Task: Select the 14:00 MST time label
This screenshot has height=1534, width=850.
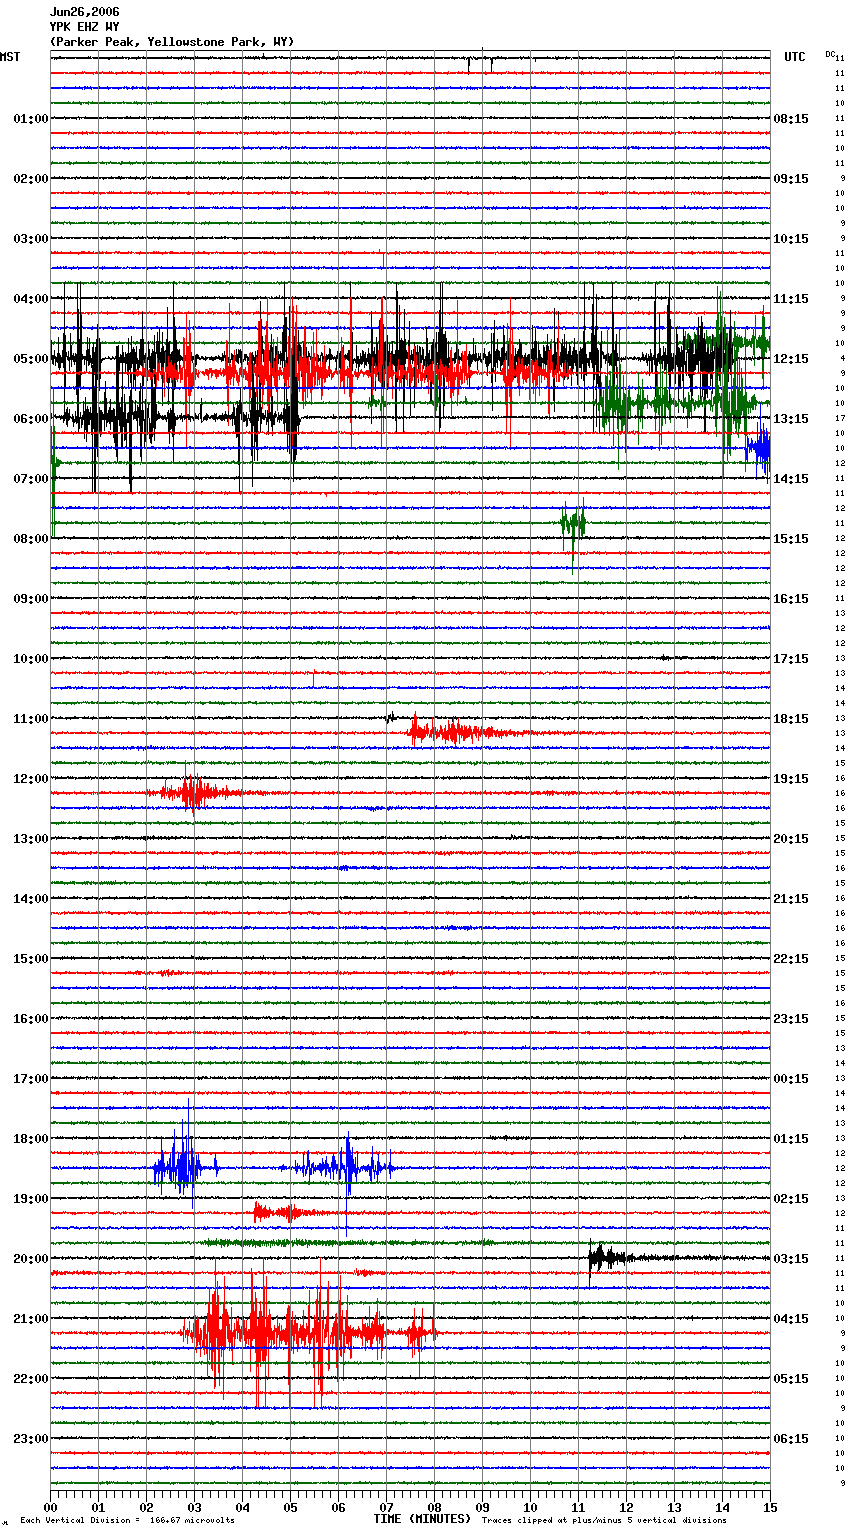Action: pyautogui.click(x=30, y=898)
